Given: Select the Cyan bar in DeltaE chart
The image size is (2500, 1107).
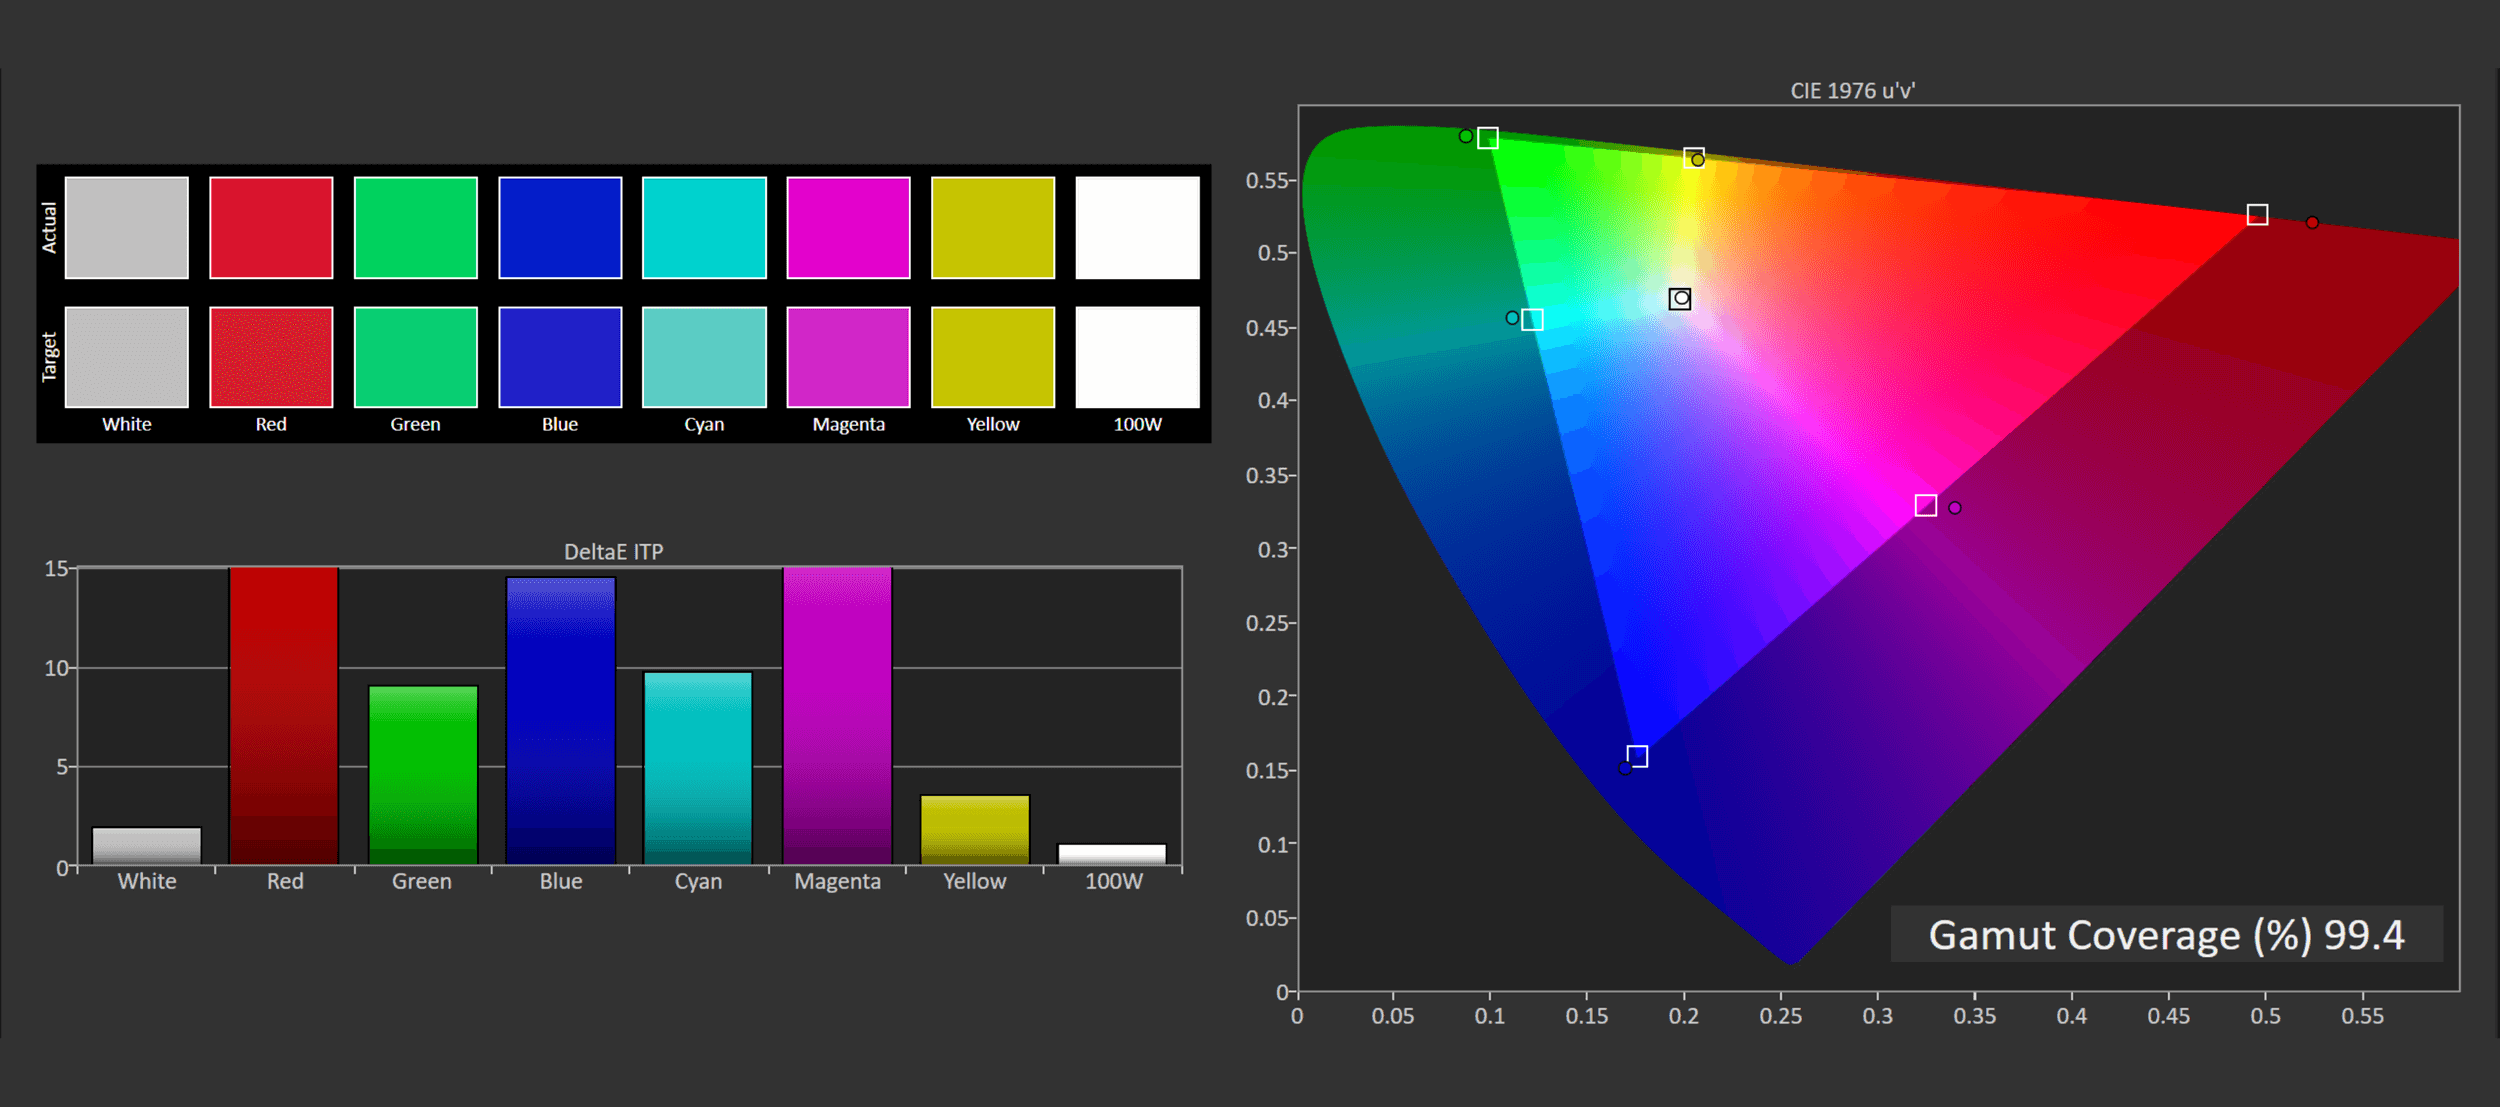Looking at the screenshot, I should [698, 768].
